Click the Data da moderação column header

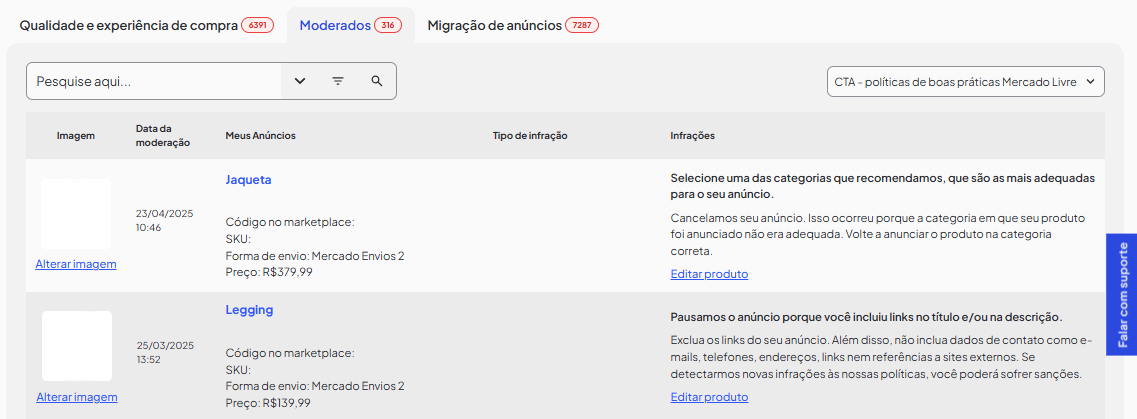point(163,136)
